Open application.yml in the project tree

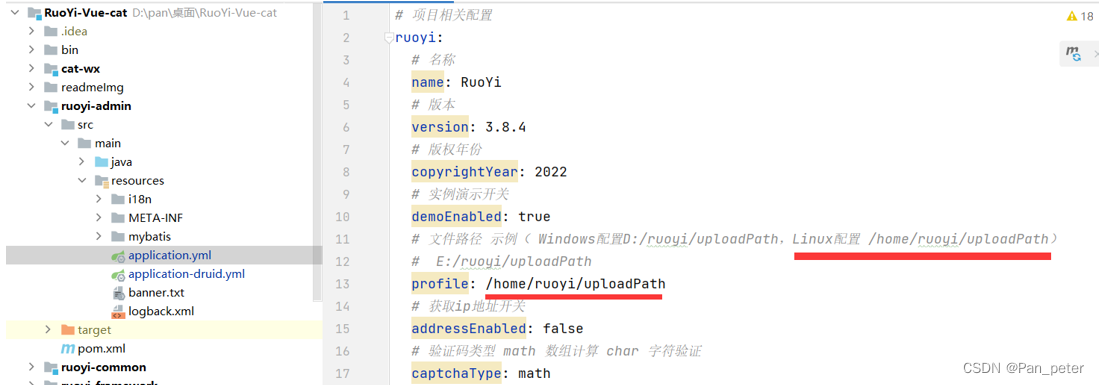170,255
